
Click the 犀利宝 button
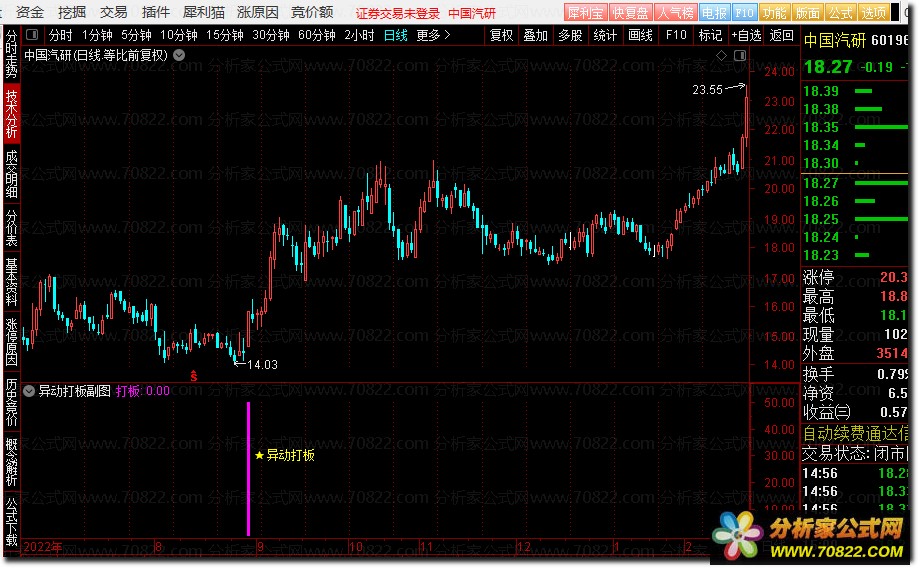[586, 12]
